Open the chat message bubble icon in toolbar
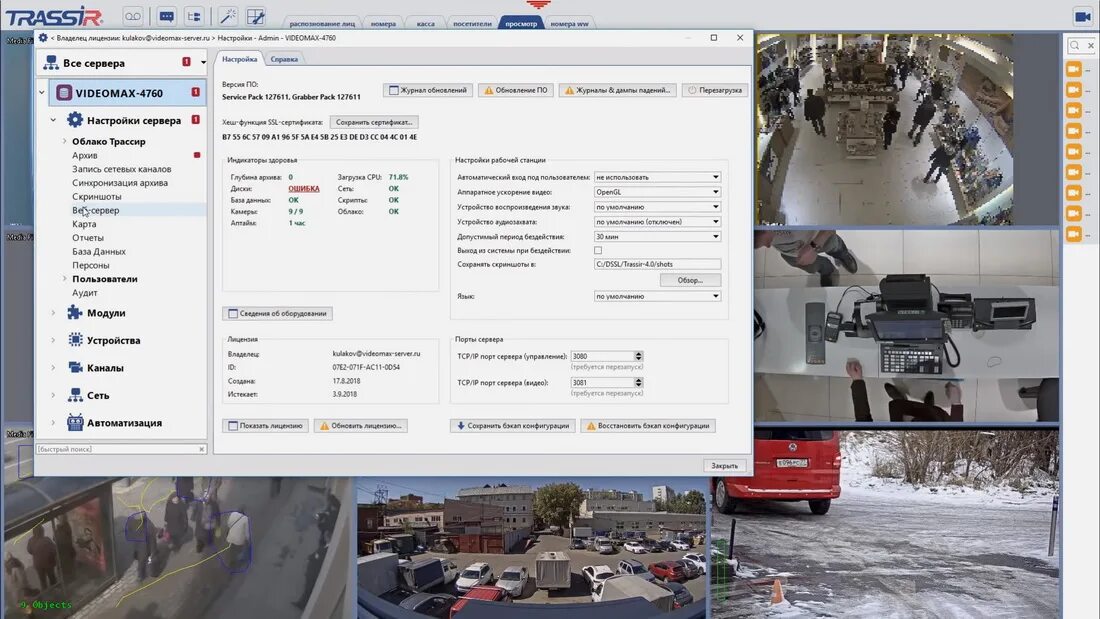This screenshot has width=1100, height=619. tap(166, 16)
